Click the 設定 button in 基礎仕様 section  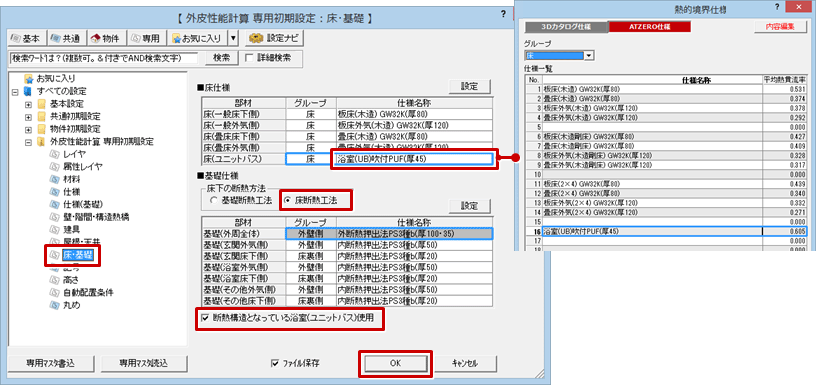point(469,206)
